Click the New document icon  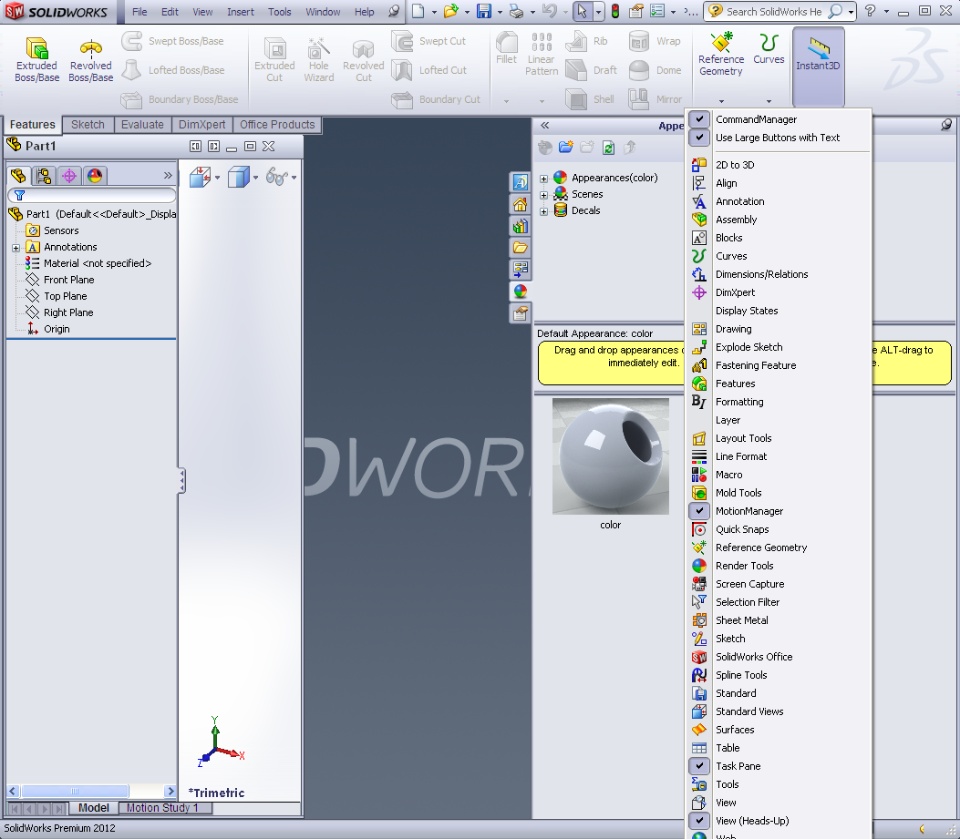pyautogui.click(x=418, y=11)
